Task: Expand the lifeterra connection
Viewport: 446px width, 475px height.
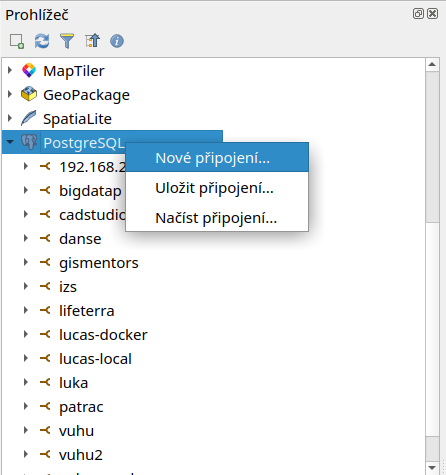Action: (x=26, y=310)
